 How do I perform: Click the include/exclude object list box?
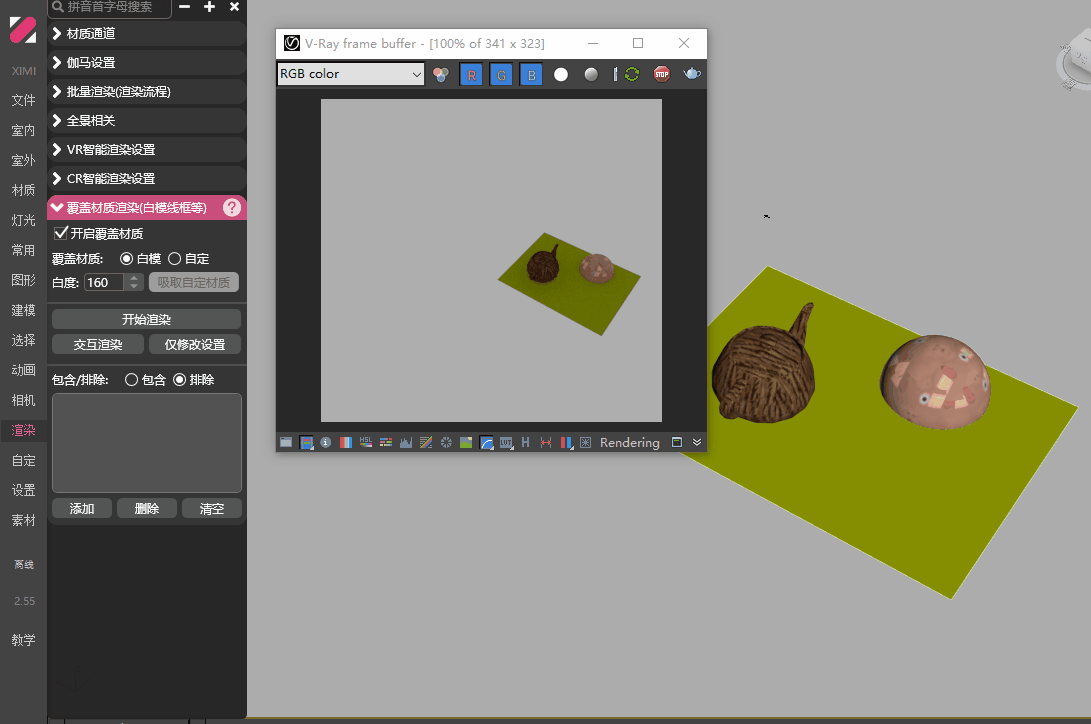tap(147, 443)
